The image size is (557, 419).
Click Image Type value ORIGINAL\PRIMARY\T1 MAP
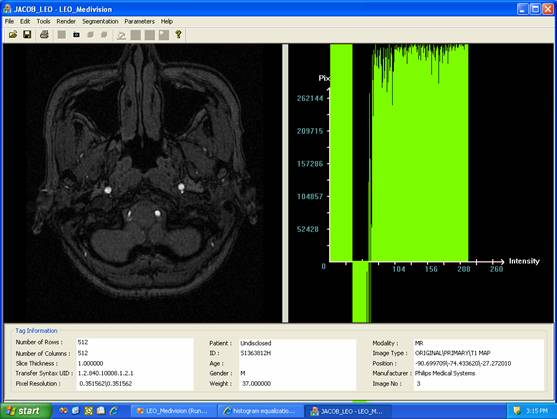pyautogui.click(x=453, y=353)
